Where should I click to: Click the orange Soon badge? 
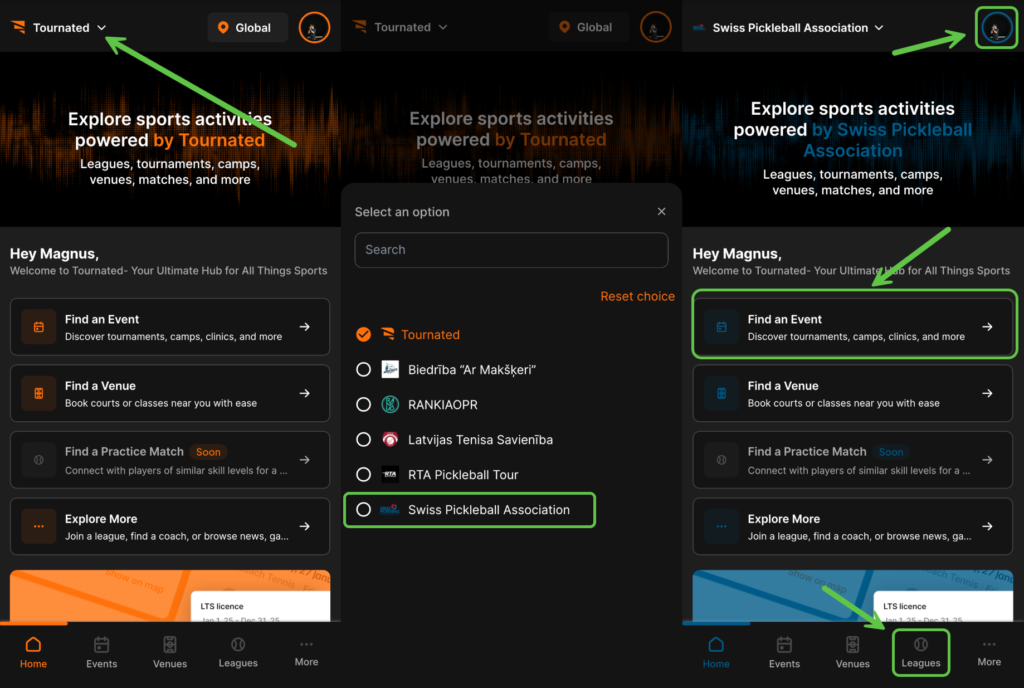[x=208, y=452]
